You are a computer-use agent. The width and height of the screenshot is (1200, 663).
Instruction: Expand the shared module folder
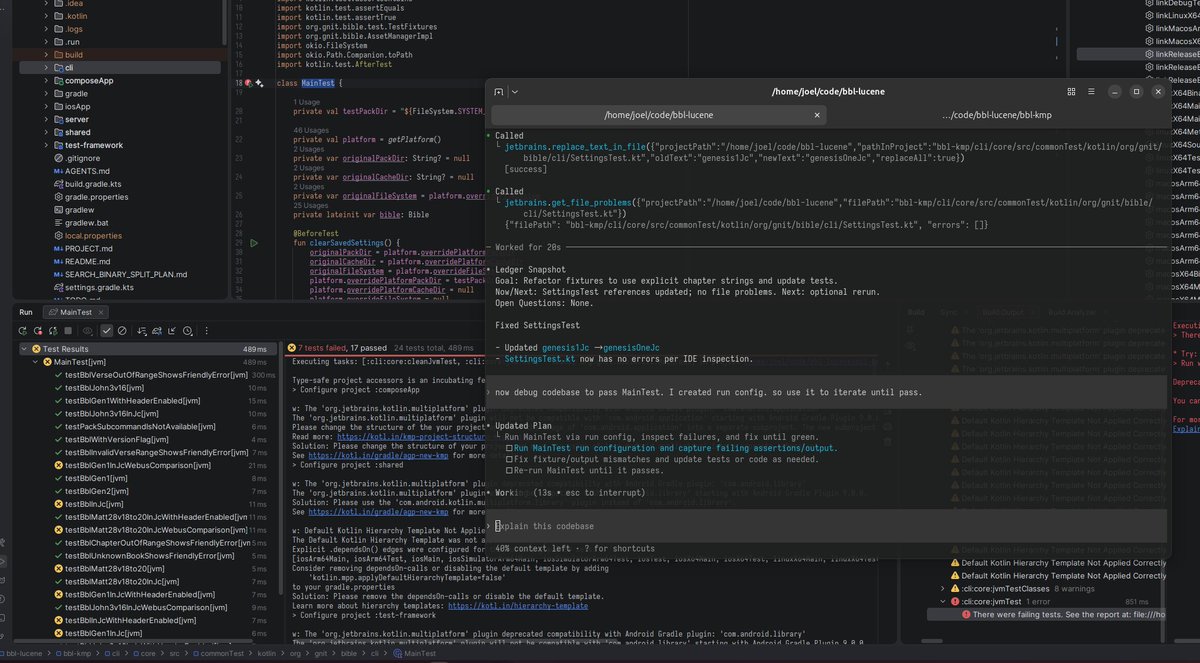tap(46, 132)
